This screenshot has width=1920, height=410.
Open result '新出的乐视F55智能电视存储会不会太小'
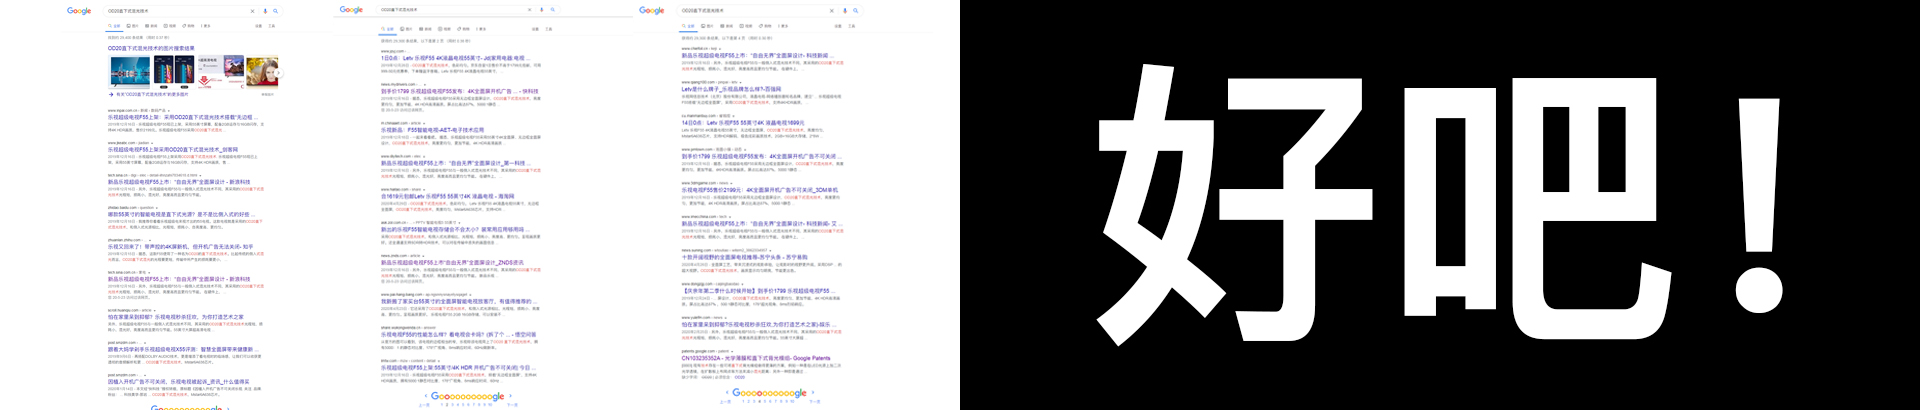pyautogui.click(x=453, y=229)
